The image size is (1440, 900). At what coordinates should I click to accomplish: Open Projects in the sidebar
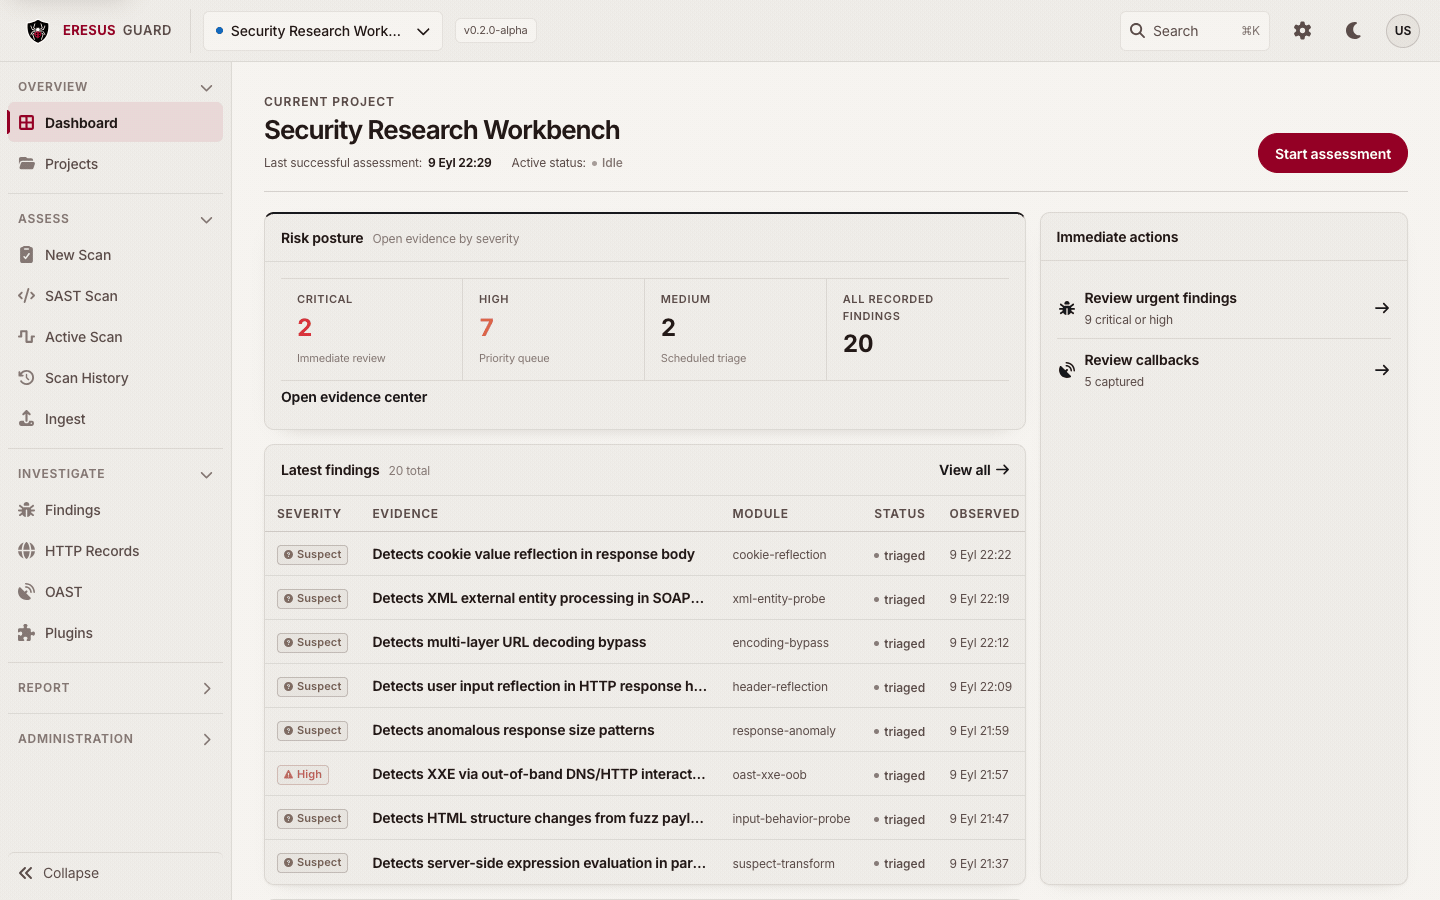(115, 164)
